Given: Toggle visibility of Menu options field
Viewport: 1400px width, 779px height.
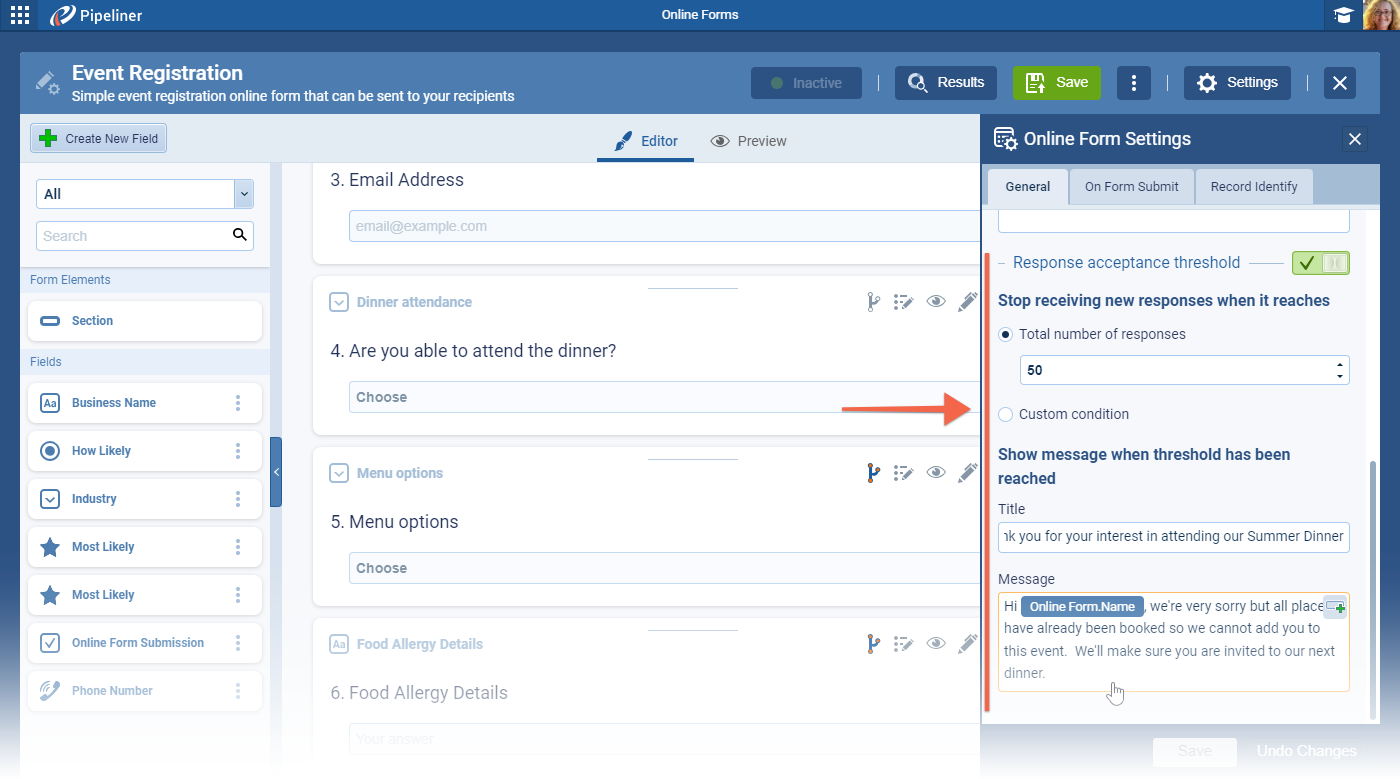Looking at the screenshot, I should (936, 473).
